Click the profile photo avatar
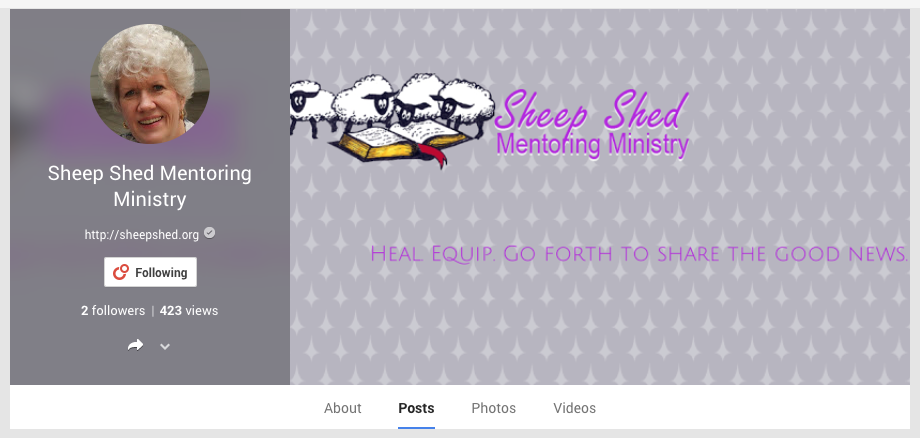The image size is (920, 438). coord(150,84)
